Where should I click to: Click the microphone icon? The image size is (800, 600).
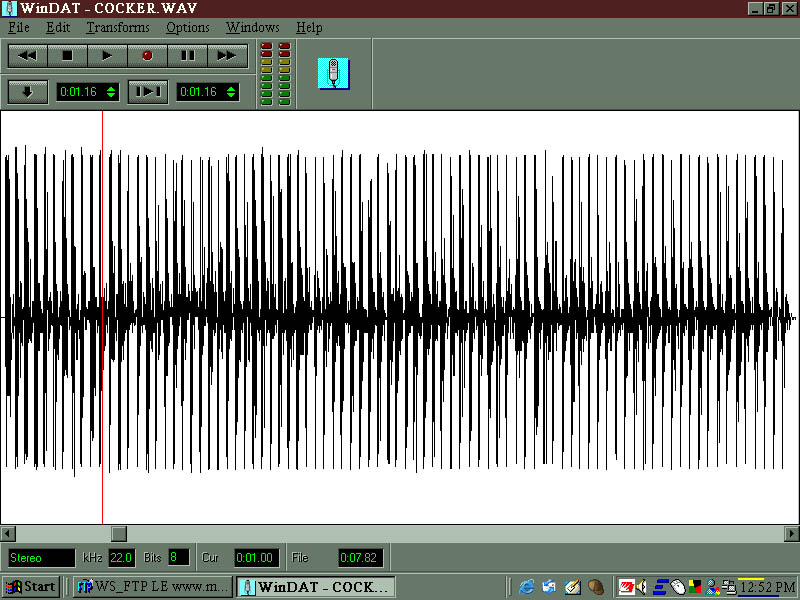[x=333, y=73]
